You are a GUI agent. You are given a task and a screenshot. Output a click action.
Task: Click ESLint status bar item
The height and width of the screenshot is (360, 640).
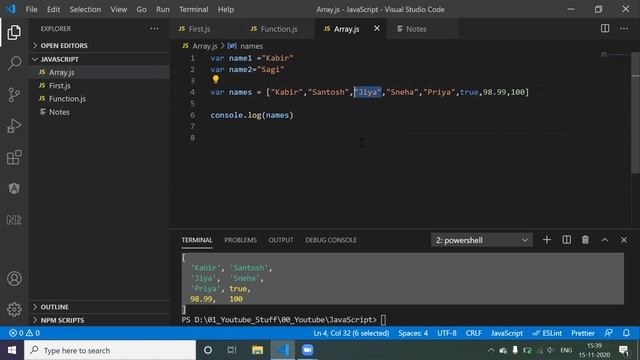[x=547, y=333]
